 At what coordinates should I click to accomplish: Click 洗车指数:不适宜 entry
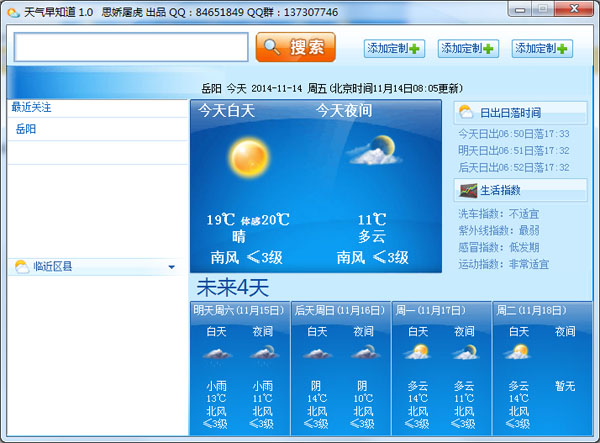tap(499, 214)
